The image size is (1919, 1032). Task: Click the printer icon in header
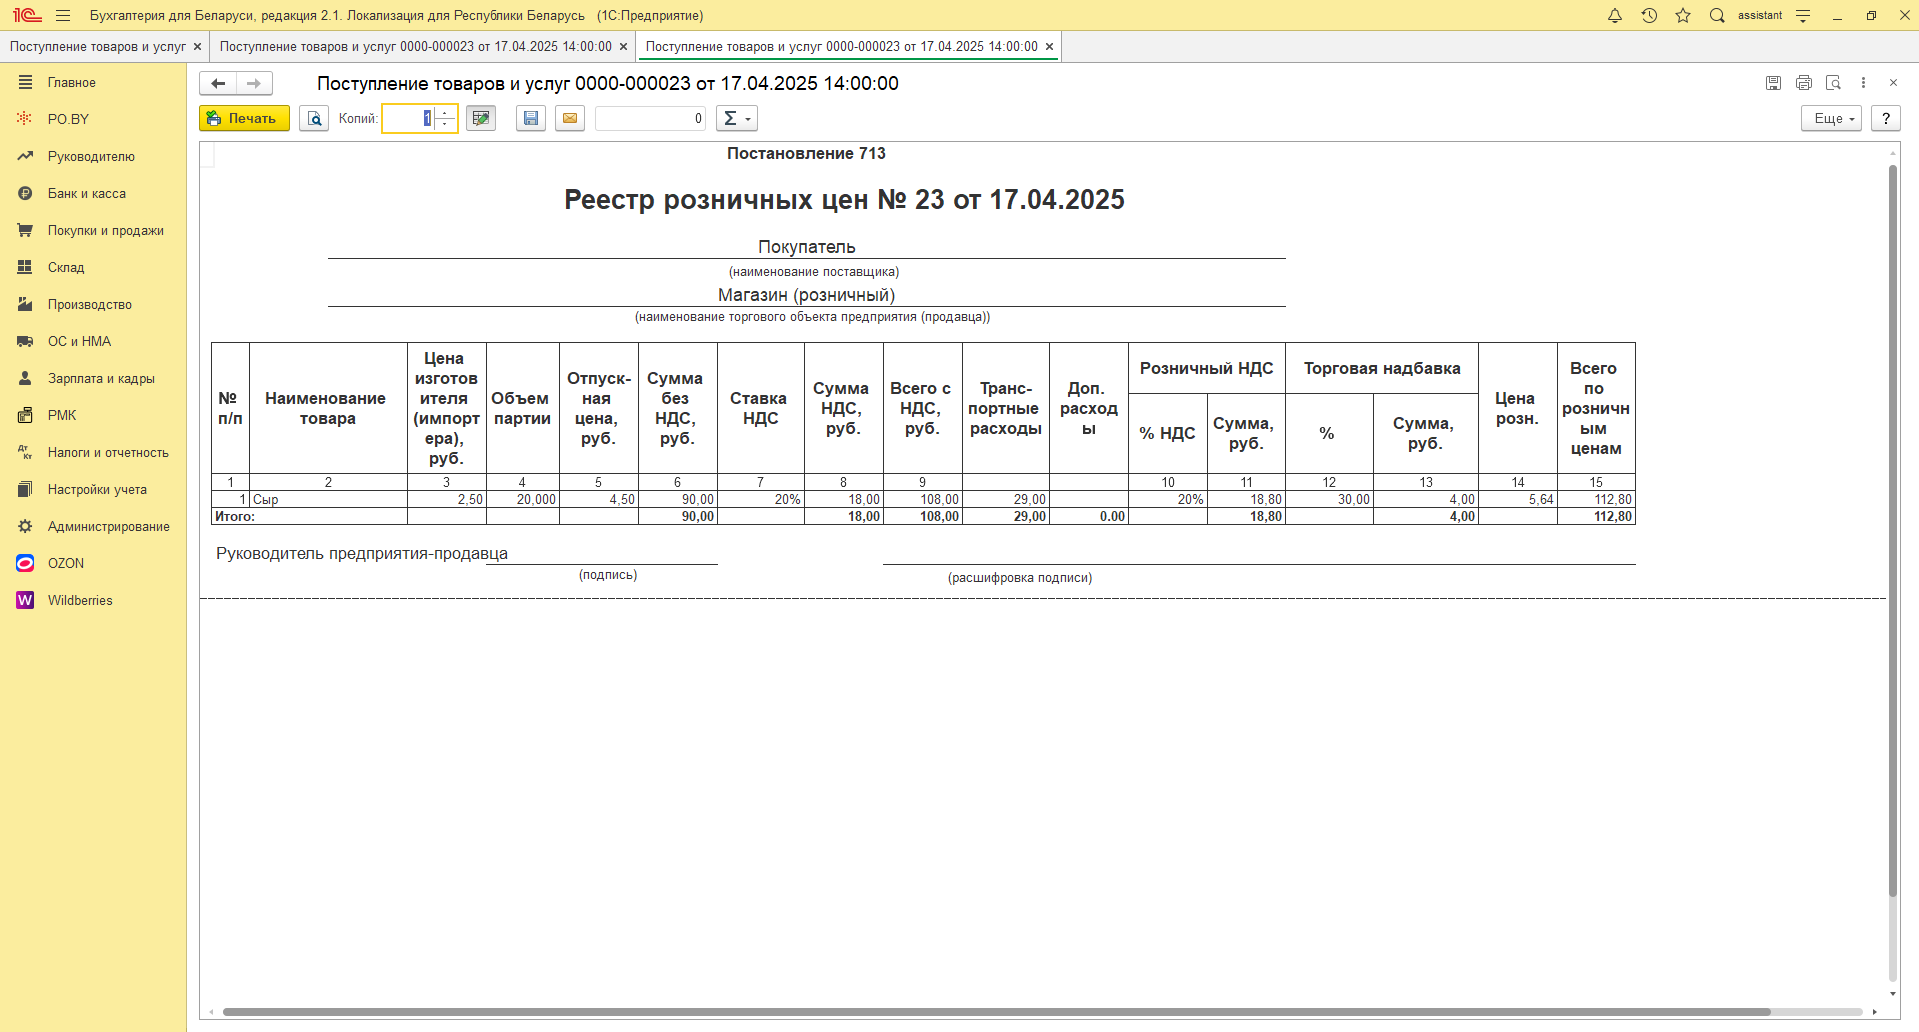(1804, 83)
